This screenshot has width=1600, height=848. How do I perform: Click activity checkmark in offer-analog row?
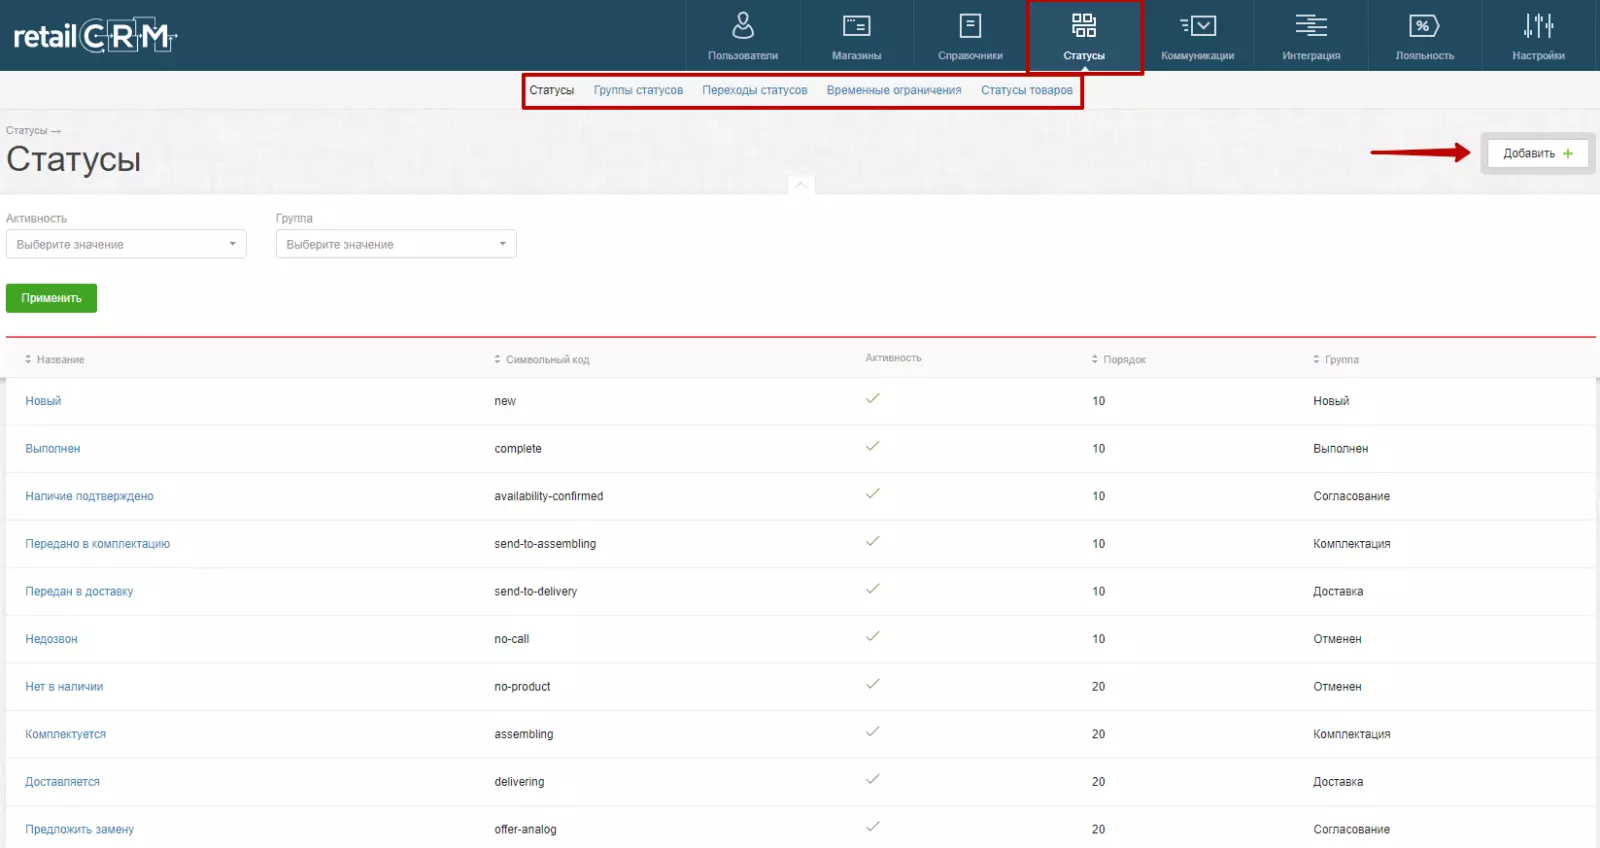tap(873, 826)
